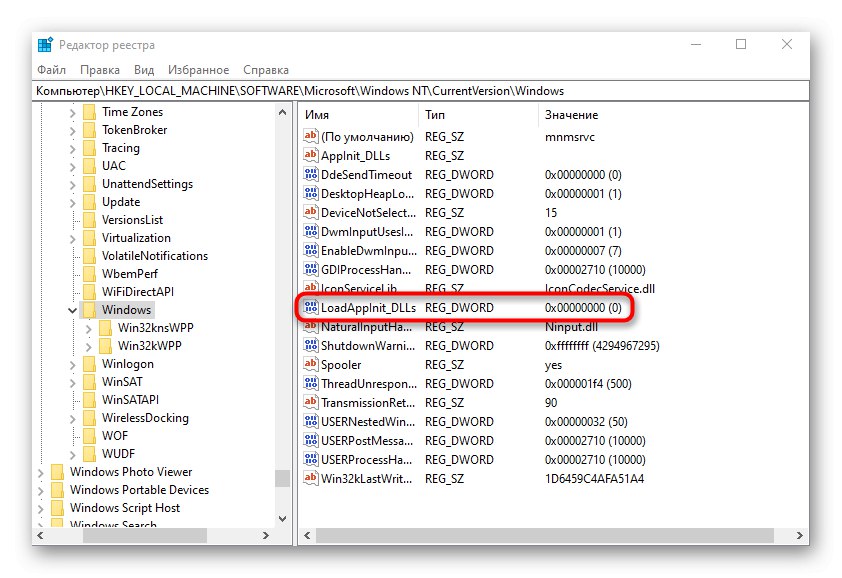Select the USERNestedWin... value name
The height and width of the screenshot is (578, 842).
pos(367,422)
